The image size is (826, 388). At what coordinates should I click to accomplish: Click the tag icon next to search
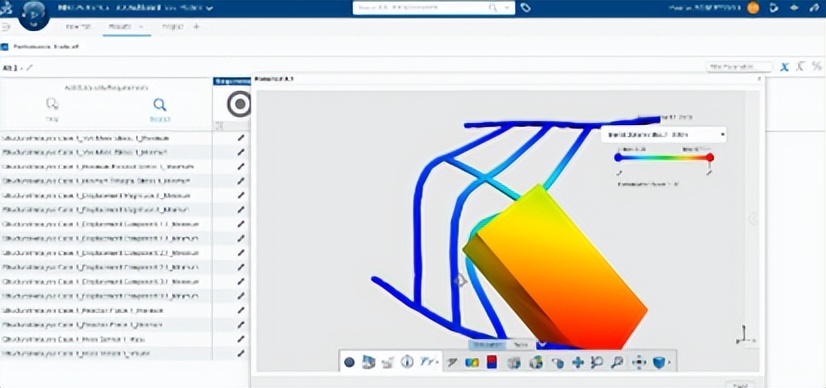point(525,8)
